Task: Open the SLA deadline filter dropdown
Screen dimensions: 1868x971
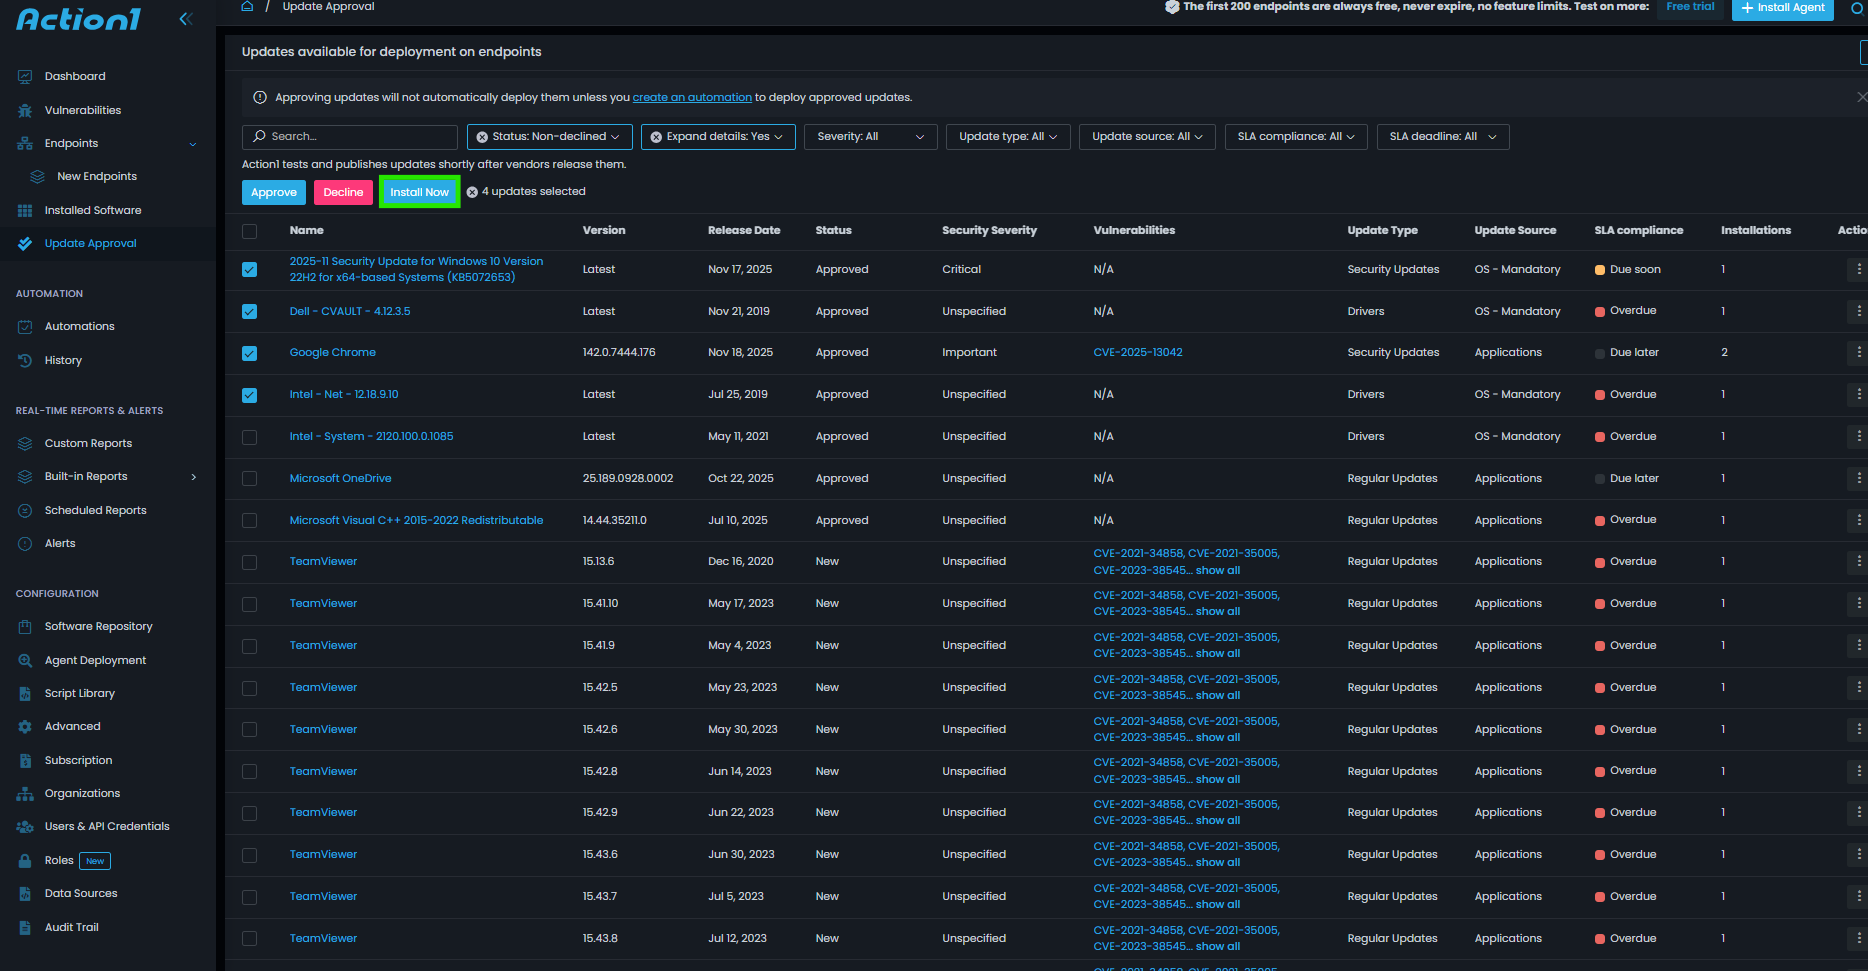Action: [x=1442, y=137]
